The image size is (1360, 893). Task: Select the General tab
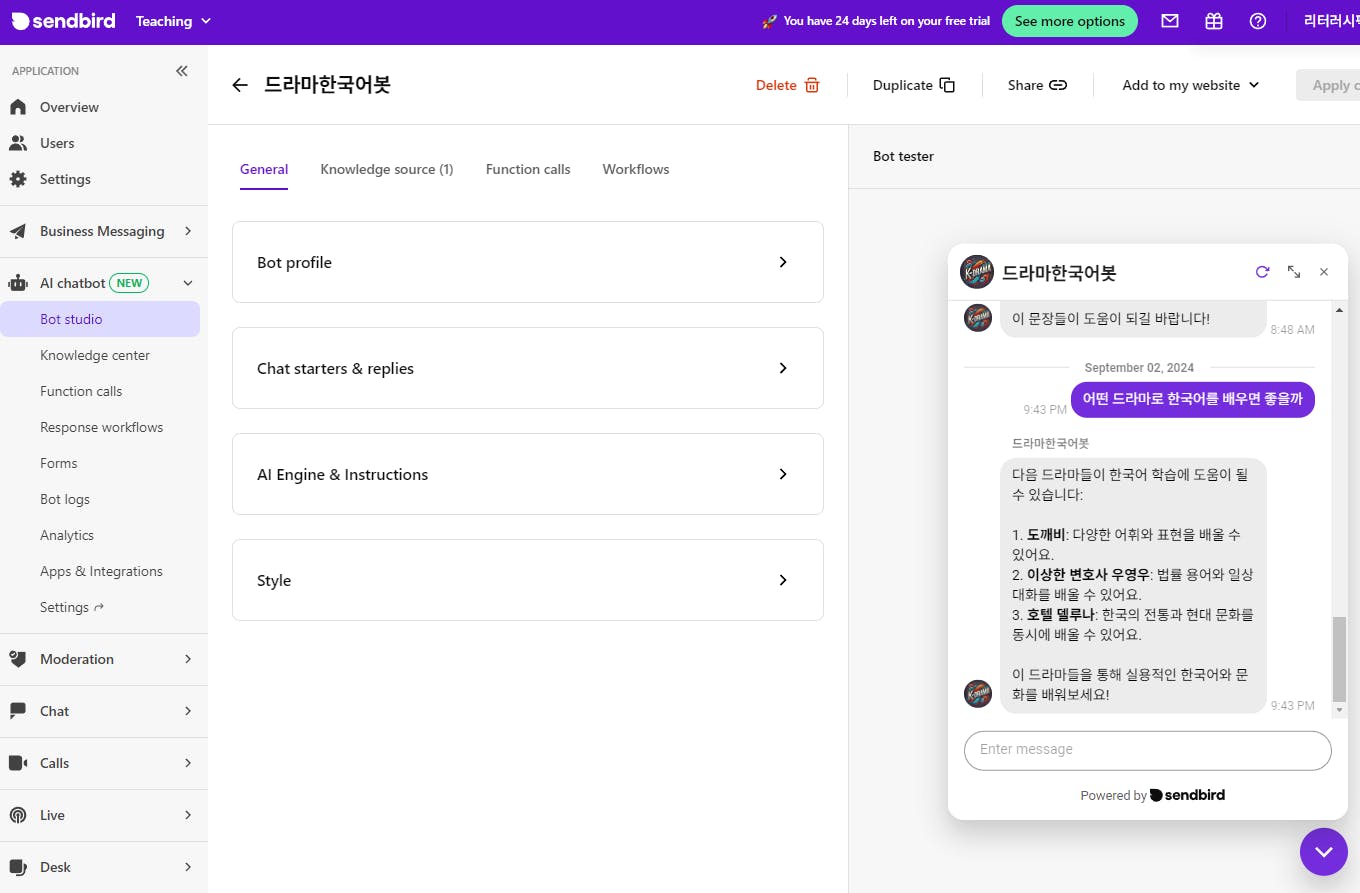(264, 169)
